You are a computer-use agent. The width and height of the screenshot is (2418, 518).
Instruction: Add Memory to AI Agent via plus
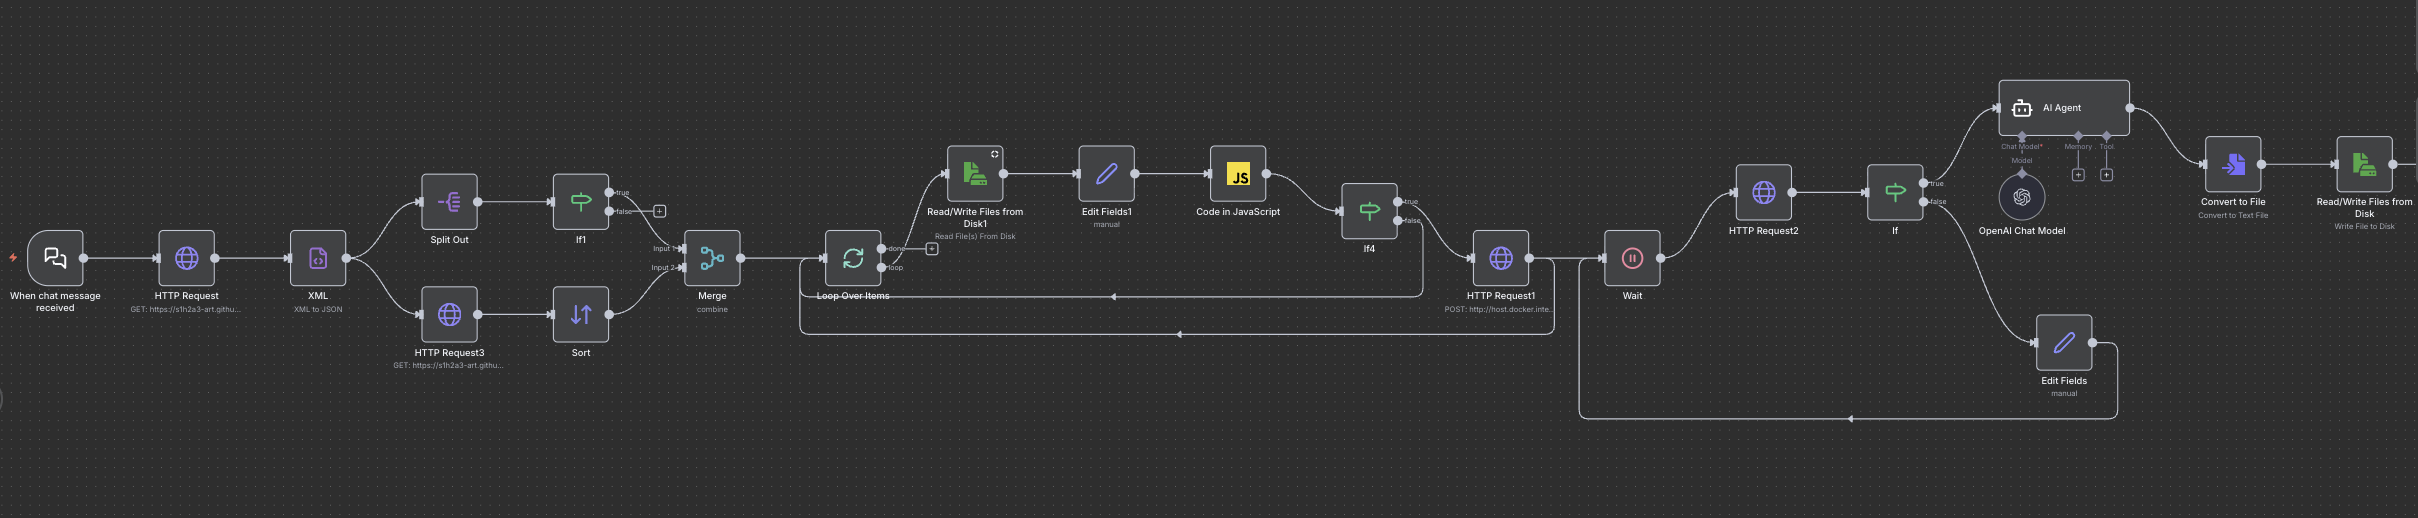tap(2078, 175)
